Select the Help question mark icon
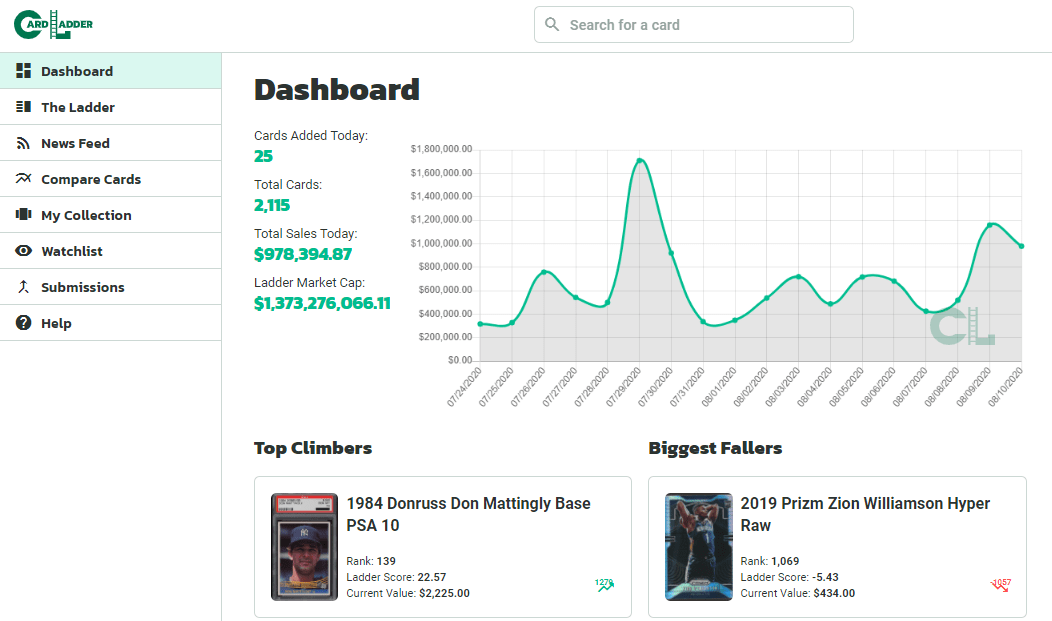1052x621 pixels. (22, 322)
